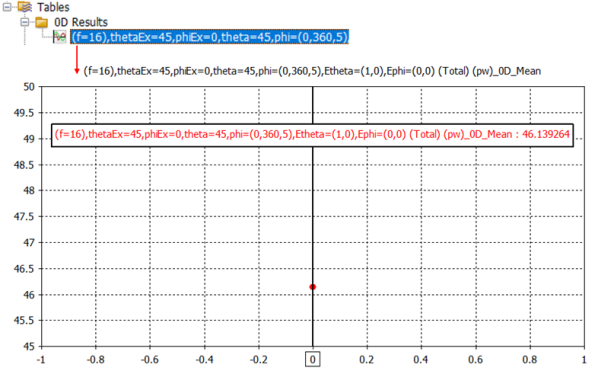Click the red curve value label box

pyautogui.click(x=312, y=135)
